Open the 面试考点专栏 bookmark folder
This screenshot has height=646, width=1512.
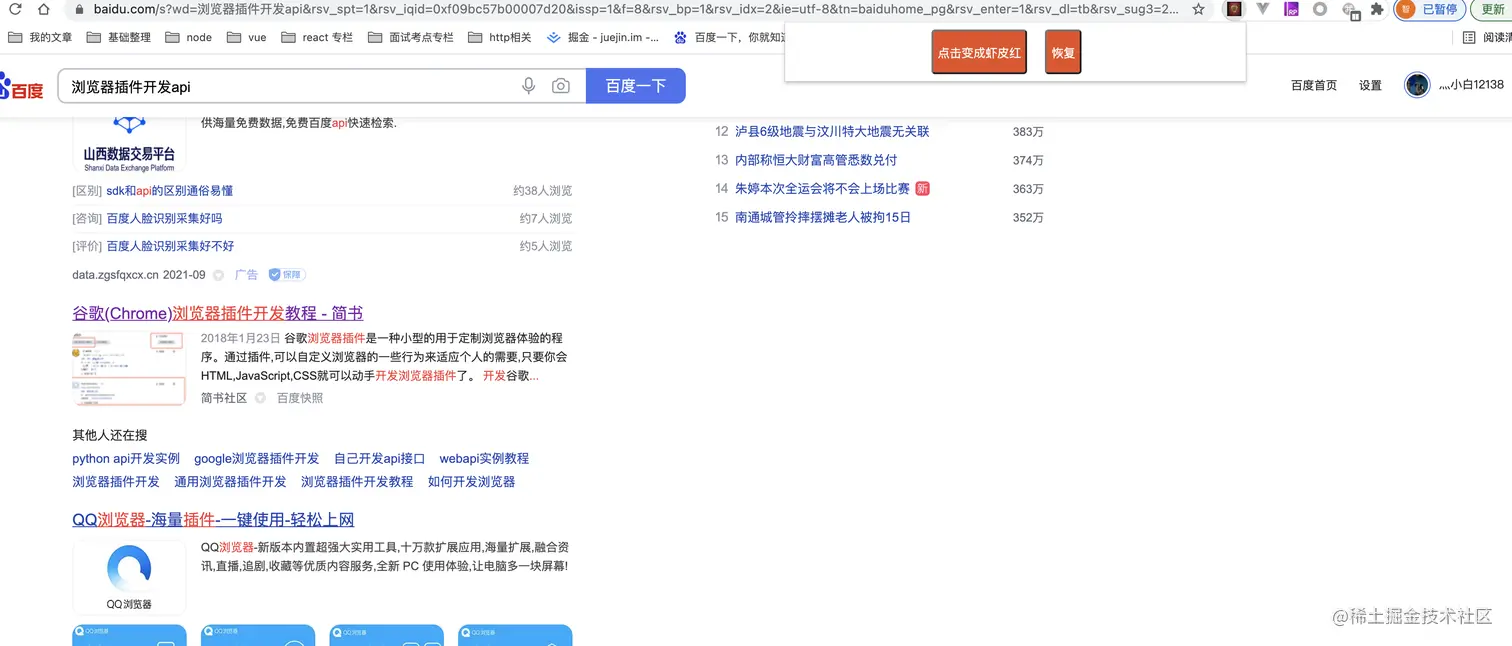pyautogui.click(x=410, y=37)
